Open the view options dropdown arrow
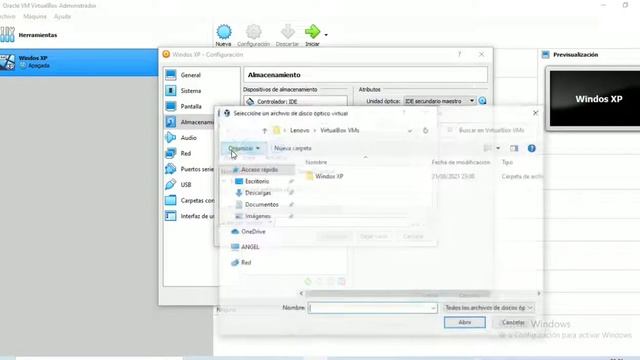 point(498,148)
